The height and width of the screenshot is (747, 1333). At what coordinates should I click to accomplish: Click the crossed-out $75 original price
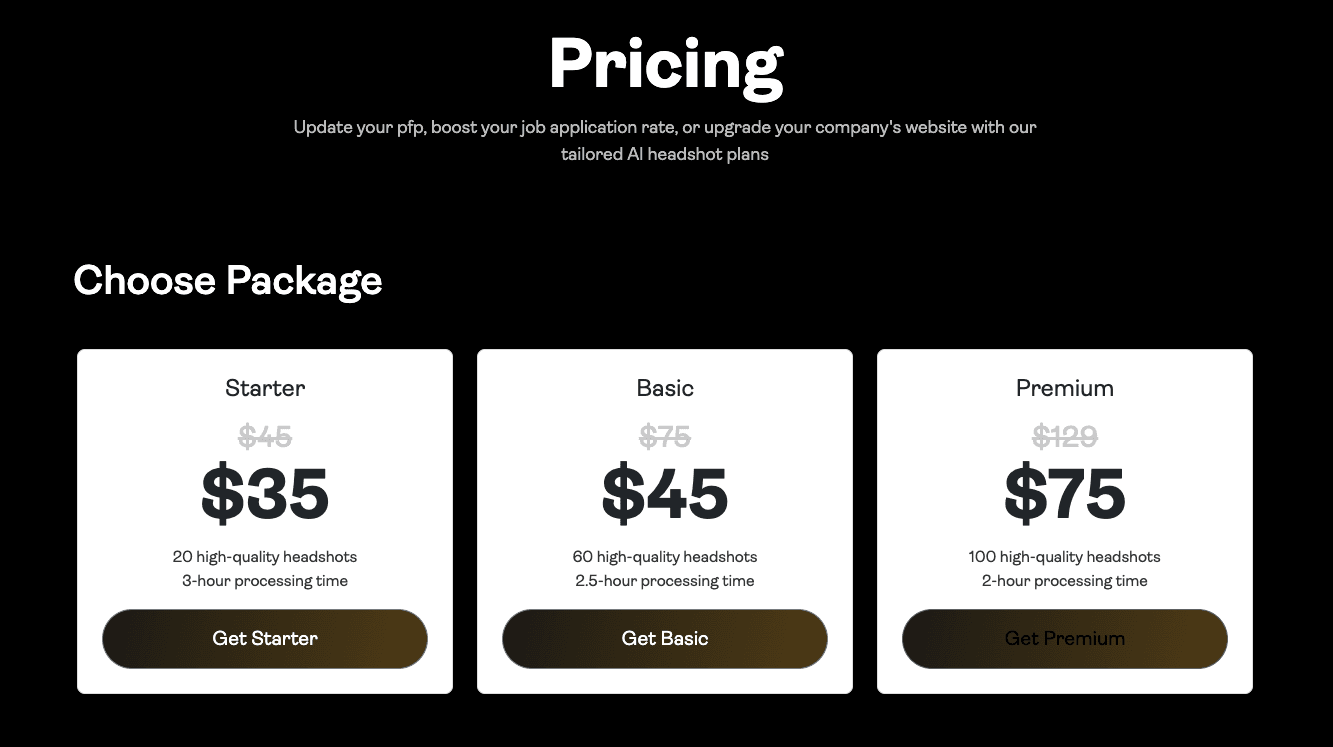point(664,436)
